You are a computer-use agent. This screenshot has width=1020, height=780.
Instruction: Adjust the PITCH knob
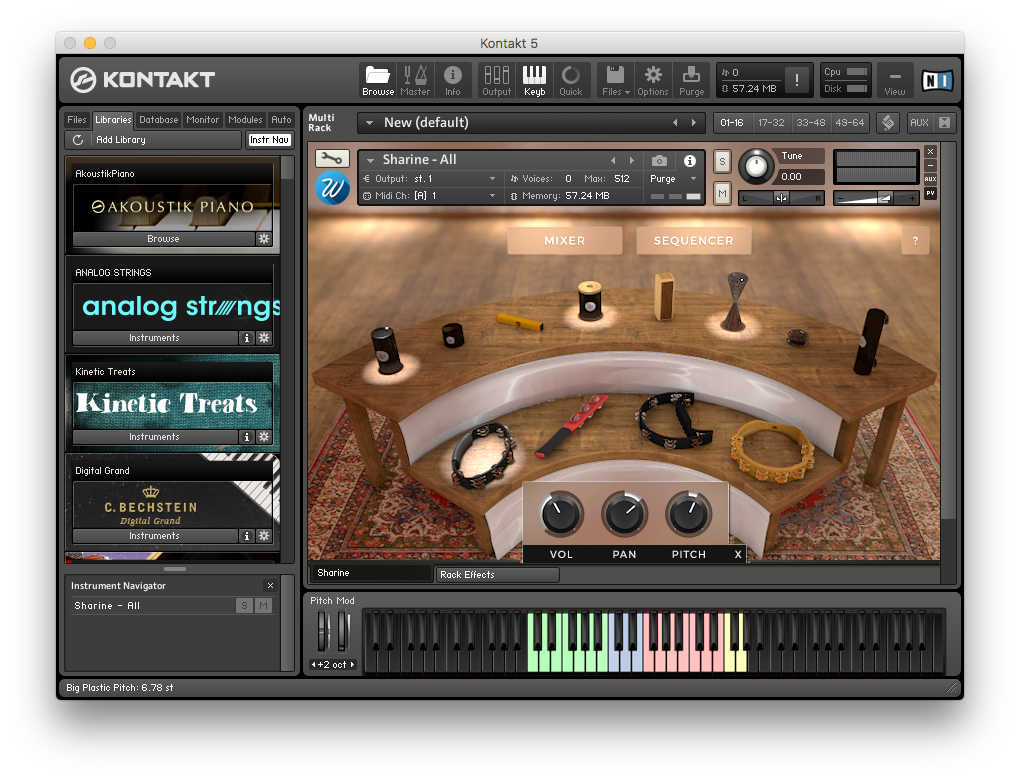(x=689, y=513)
